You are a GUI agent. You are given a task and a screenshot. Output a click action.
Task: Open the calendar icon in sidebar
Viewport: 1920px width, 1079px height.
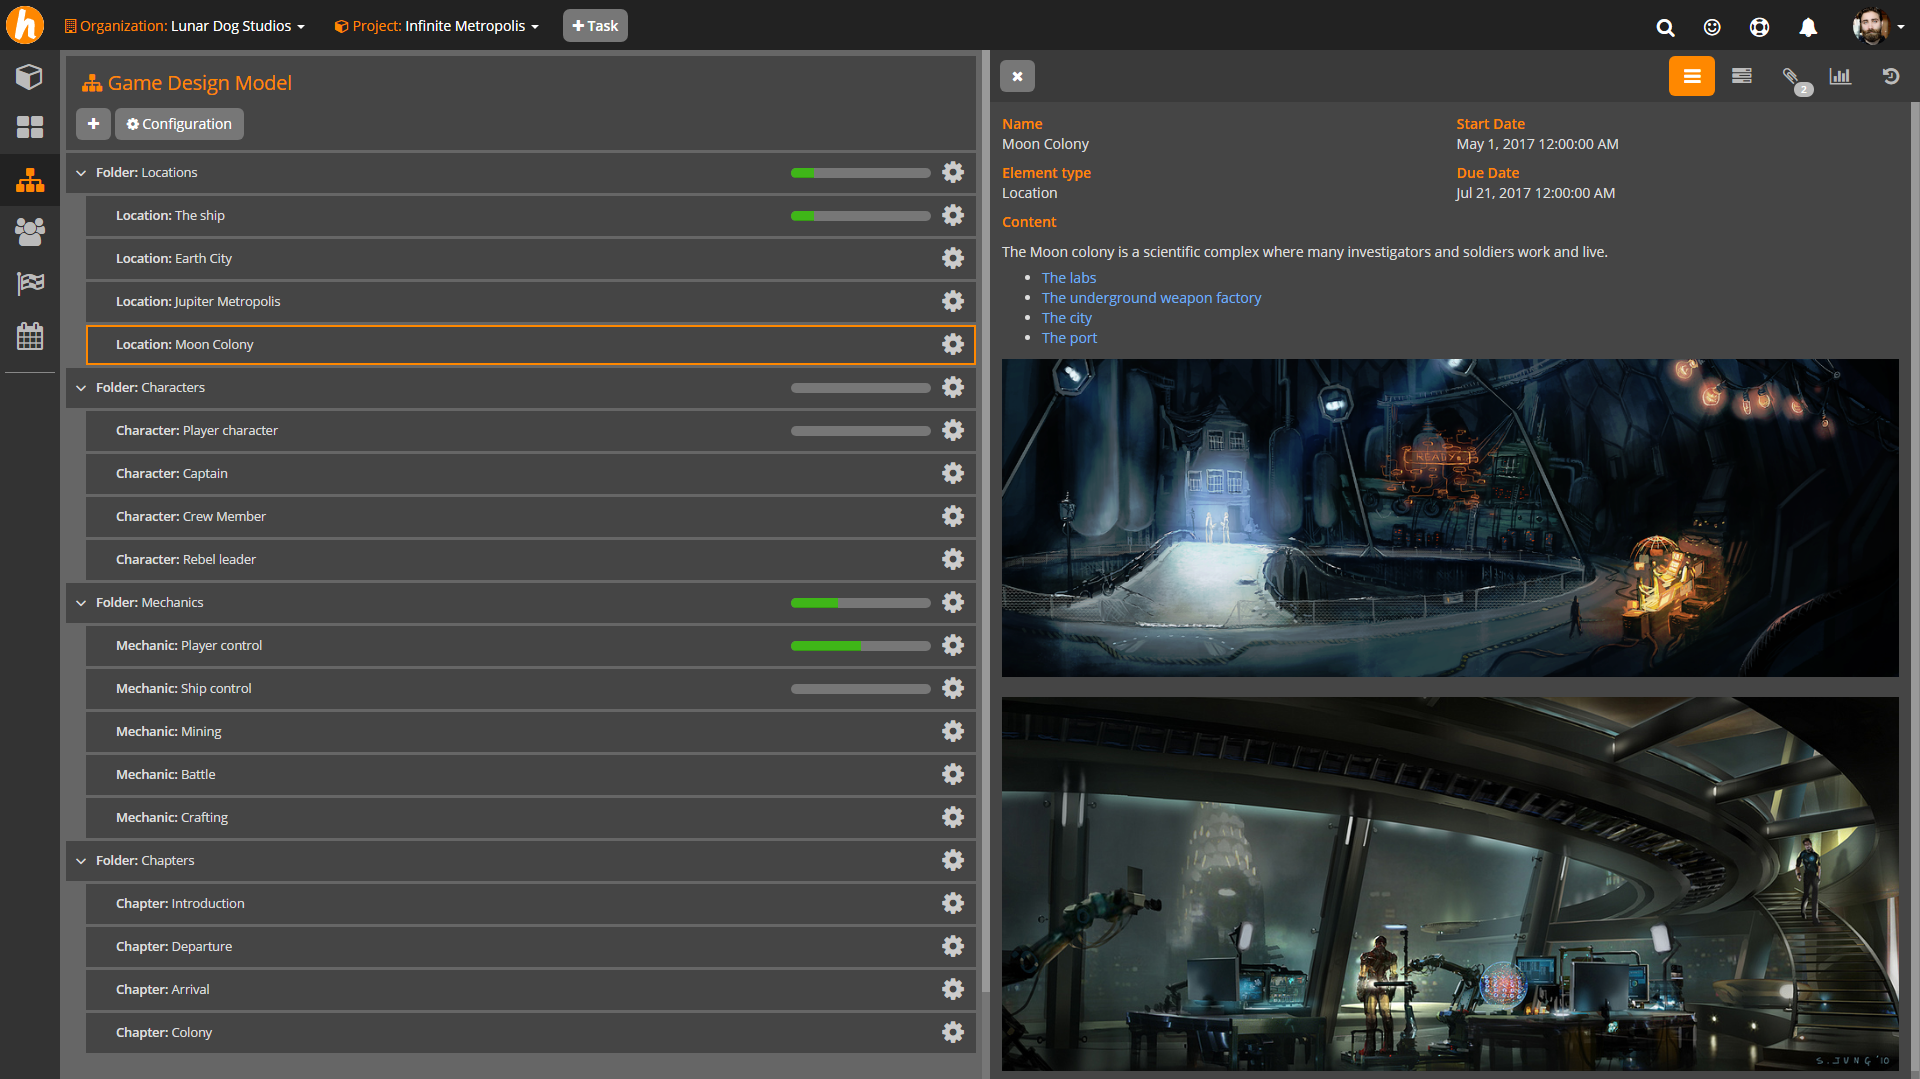30,336
